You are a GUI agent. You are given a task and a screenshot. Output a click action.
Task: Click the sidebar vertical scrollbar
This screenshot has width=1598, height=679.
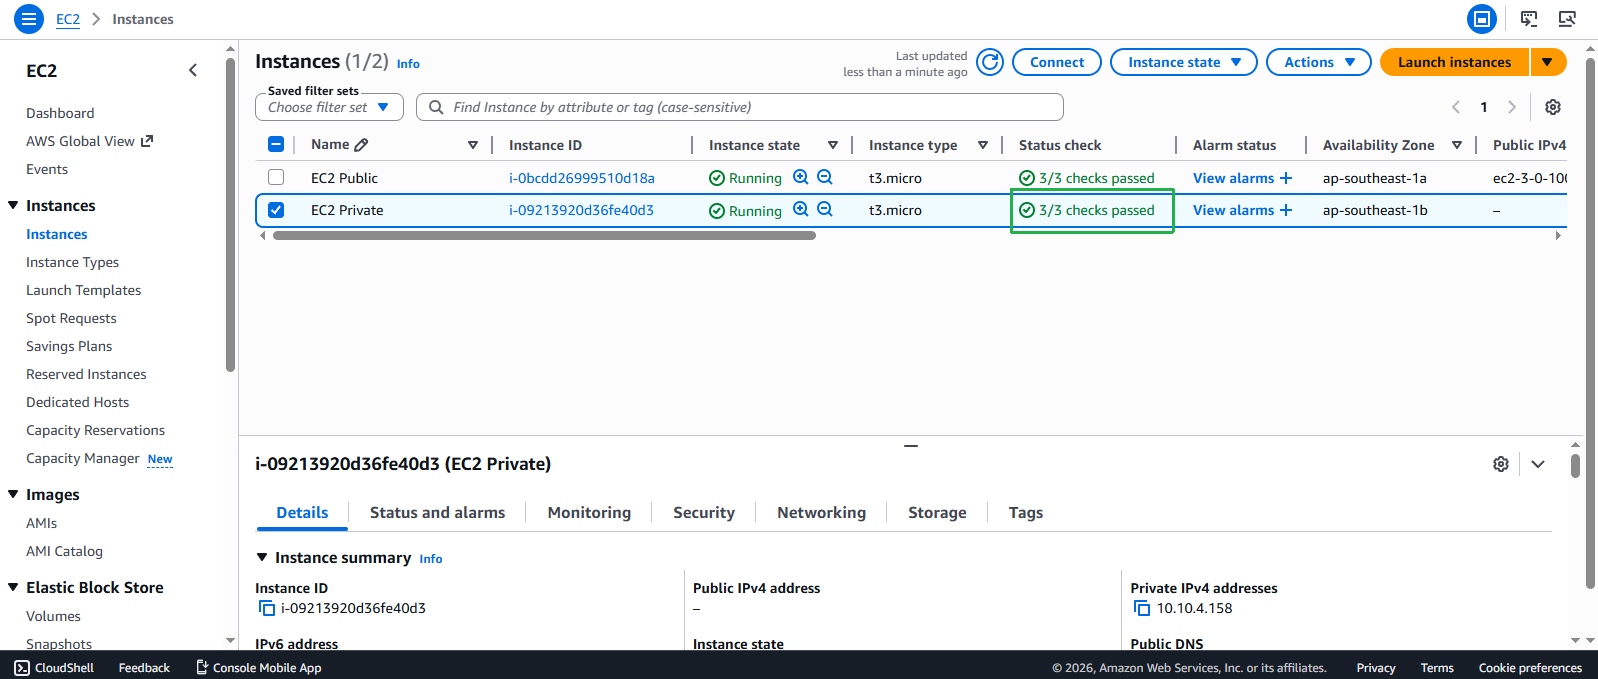point(231,215)
